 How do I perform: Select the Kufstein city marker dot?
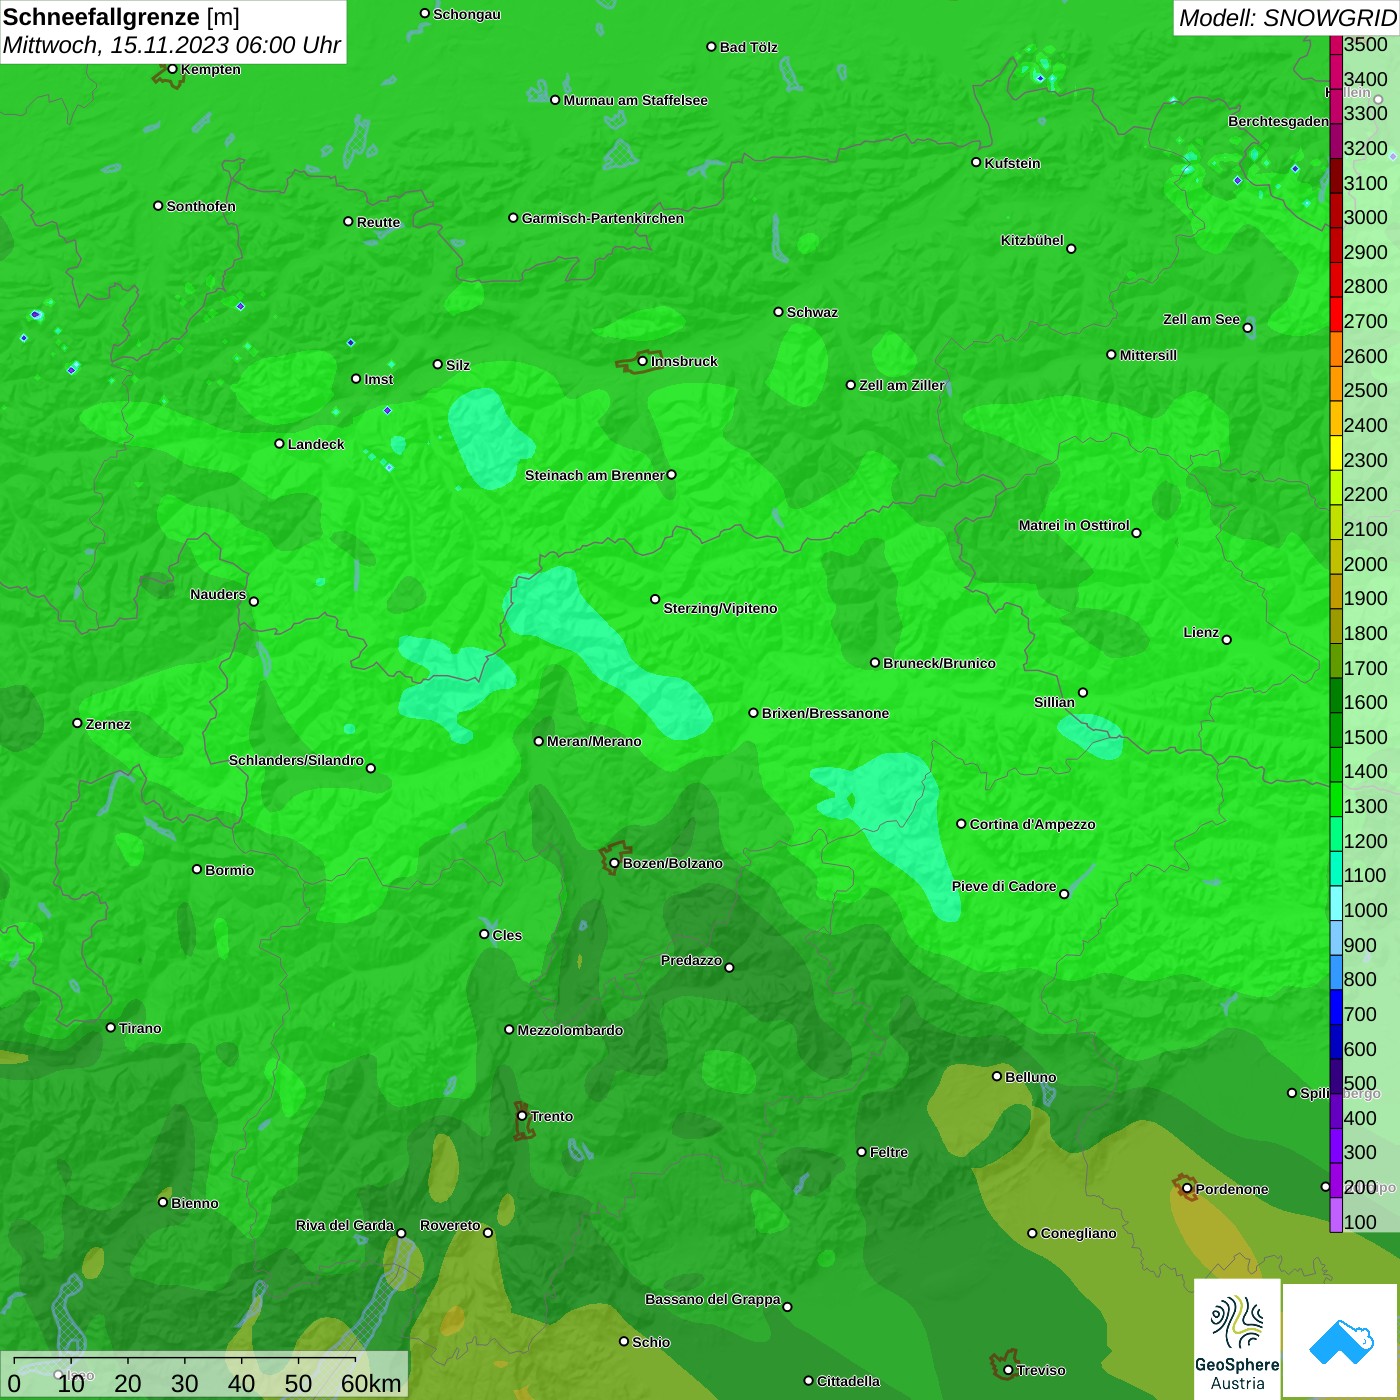click(977, 162)
